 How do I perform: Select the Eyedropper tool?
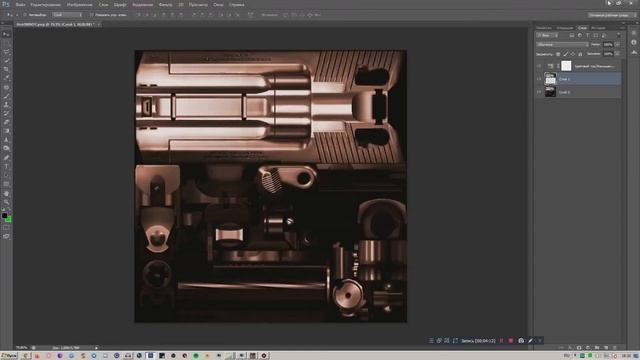pyautogui.click(x=6, y=78)
